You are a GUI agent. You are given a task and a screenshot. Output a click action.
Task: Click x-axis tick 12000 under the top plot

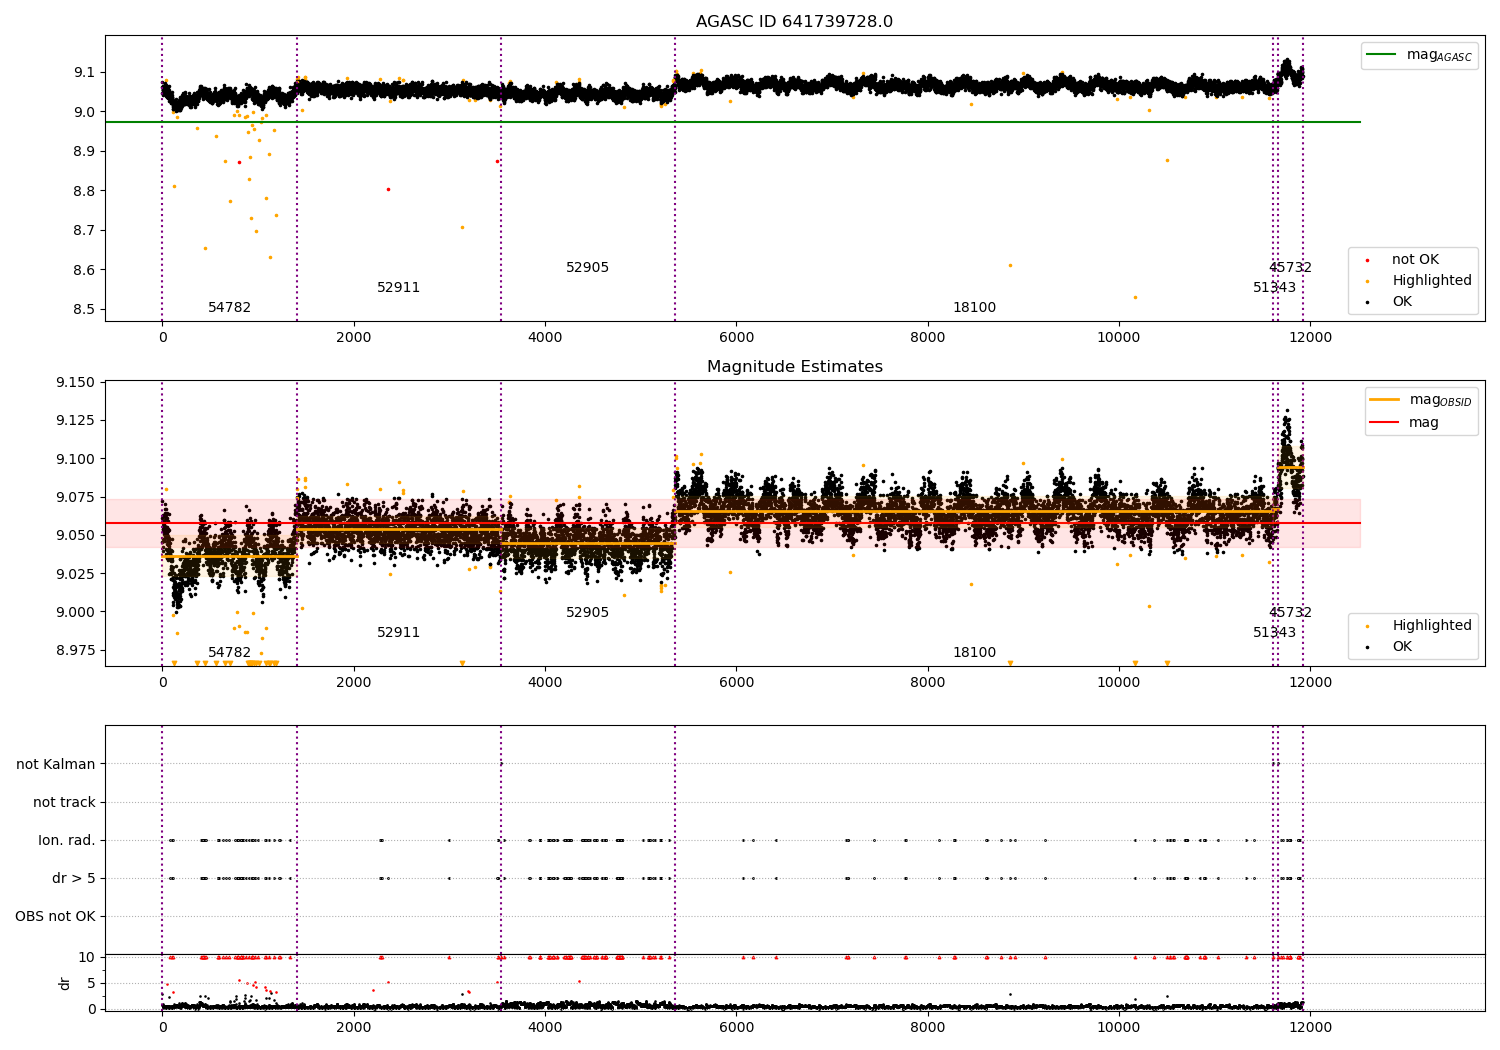click(1310, 338)
